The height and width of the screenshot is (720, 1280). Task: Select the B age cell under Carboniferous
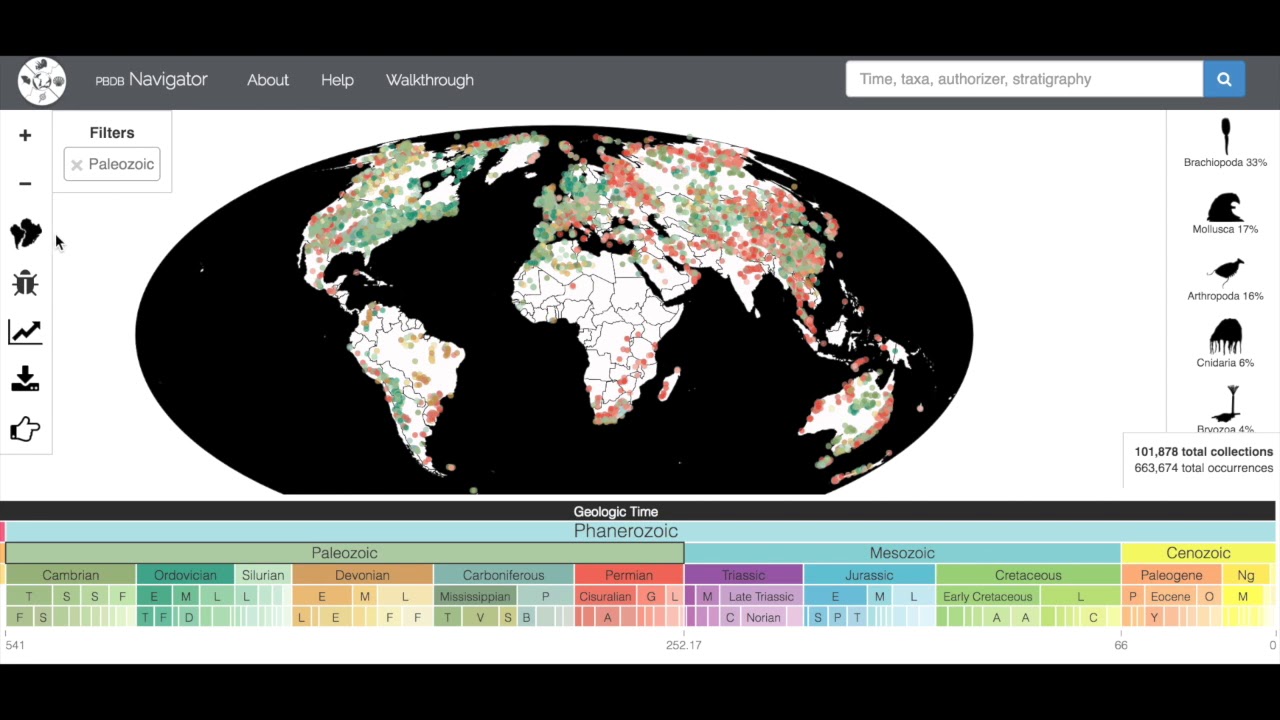(526, 618)
